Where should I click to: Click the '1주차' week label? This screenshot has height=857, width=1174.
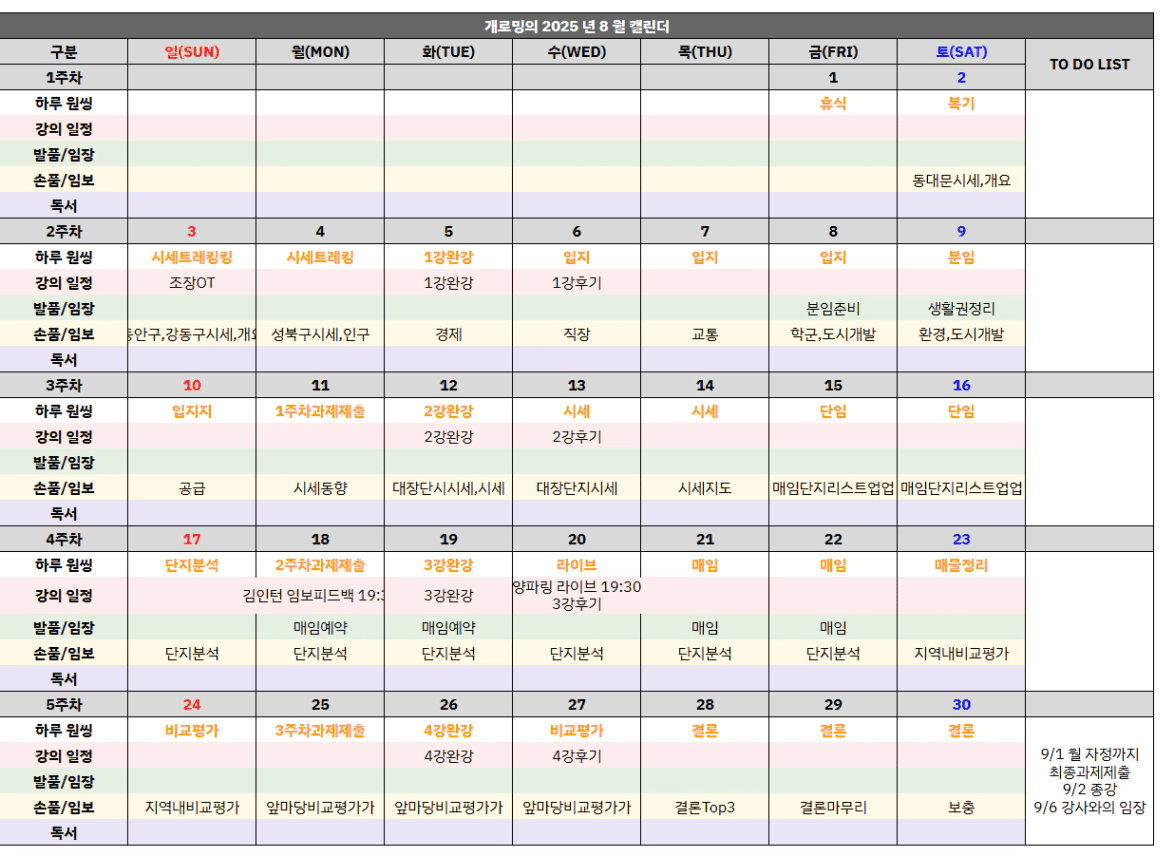pyautogui.click(x=64, y=78)
